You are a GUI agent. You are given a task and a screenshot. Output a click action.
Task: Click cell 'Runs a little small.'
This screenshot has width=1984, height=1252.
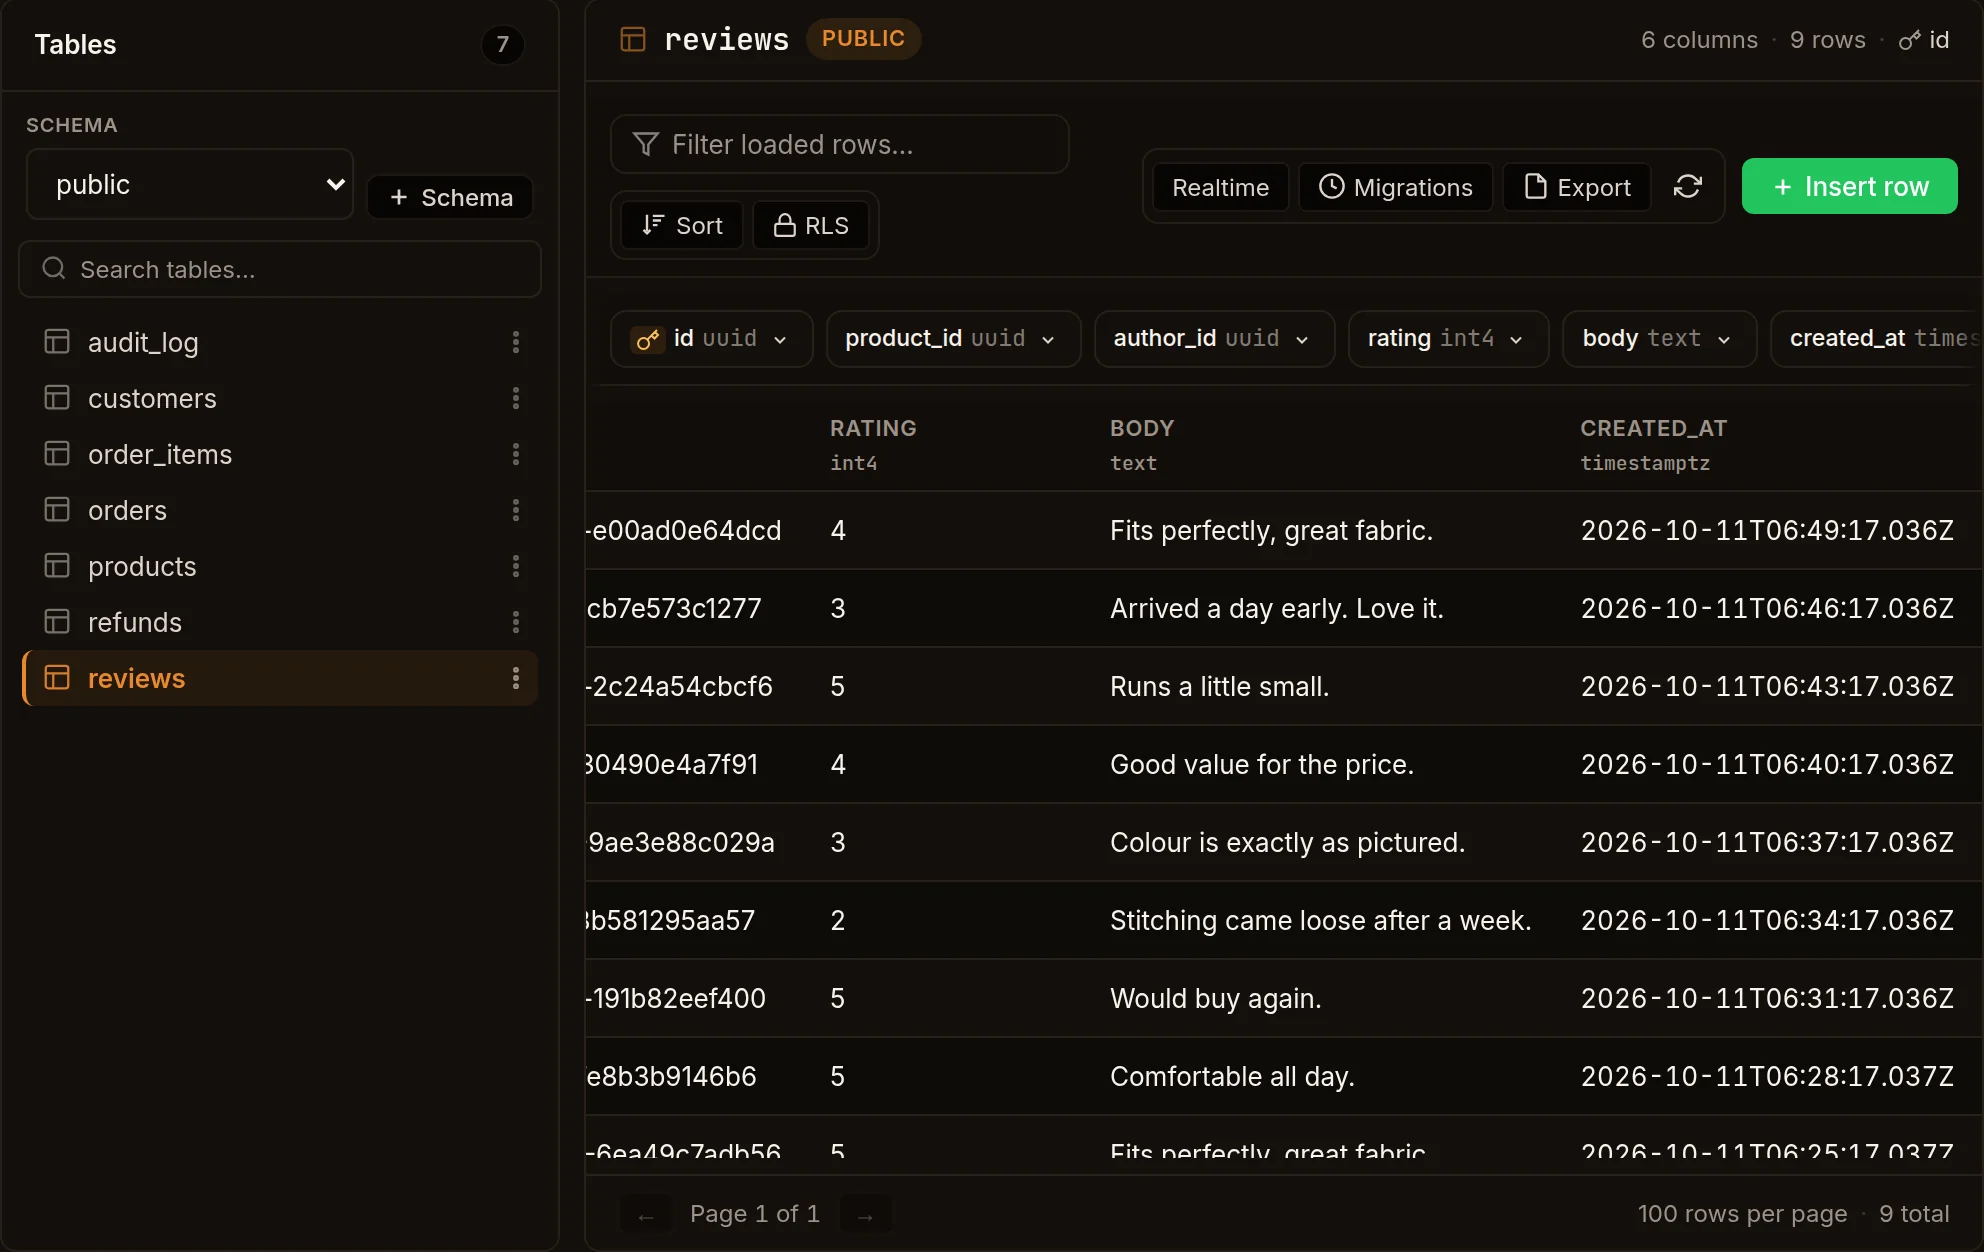tap(1219, 686)
